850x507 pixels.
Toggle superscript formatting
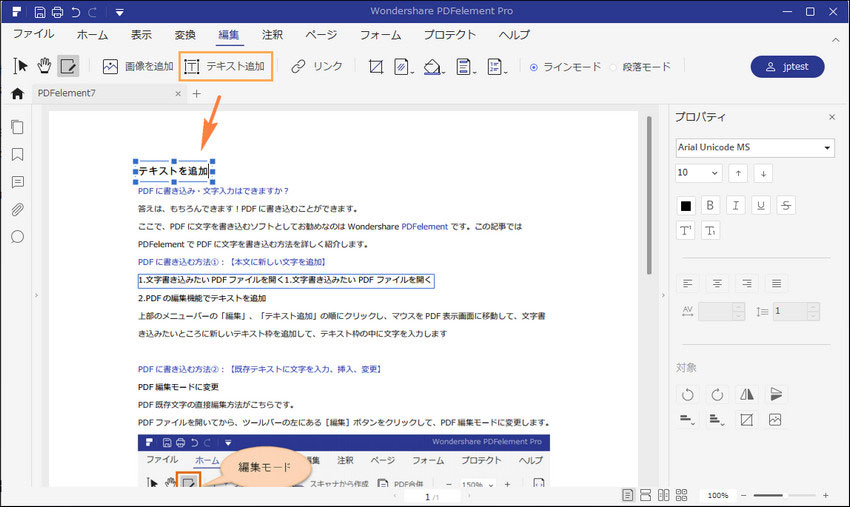tap(686, 231)
